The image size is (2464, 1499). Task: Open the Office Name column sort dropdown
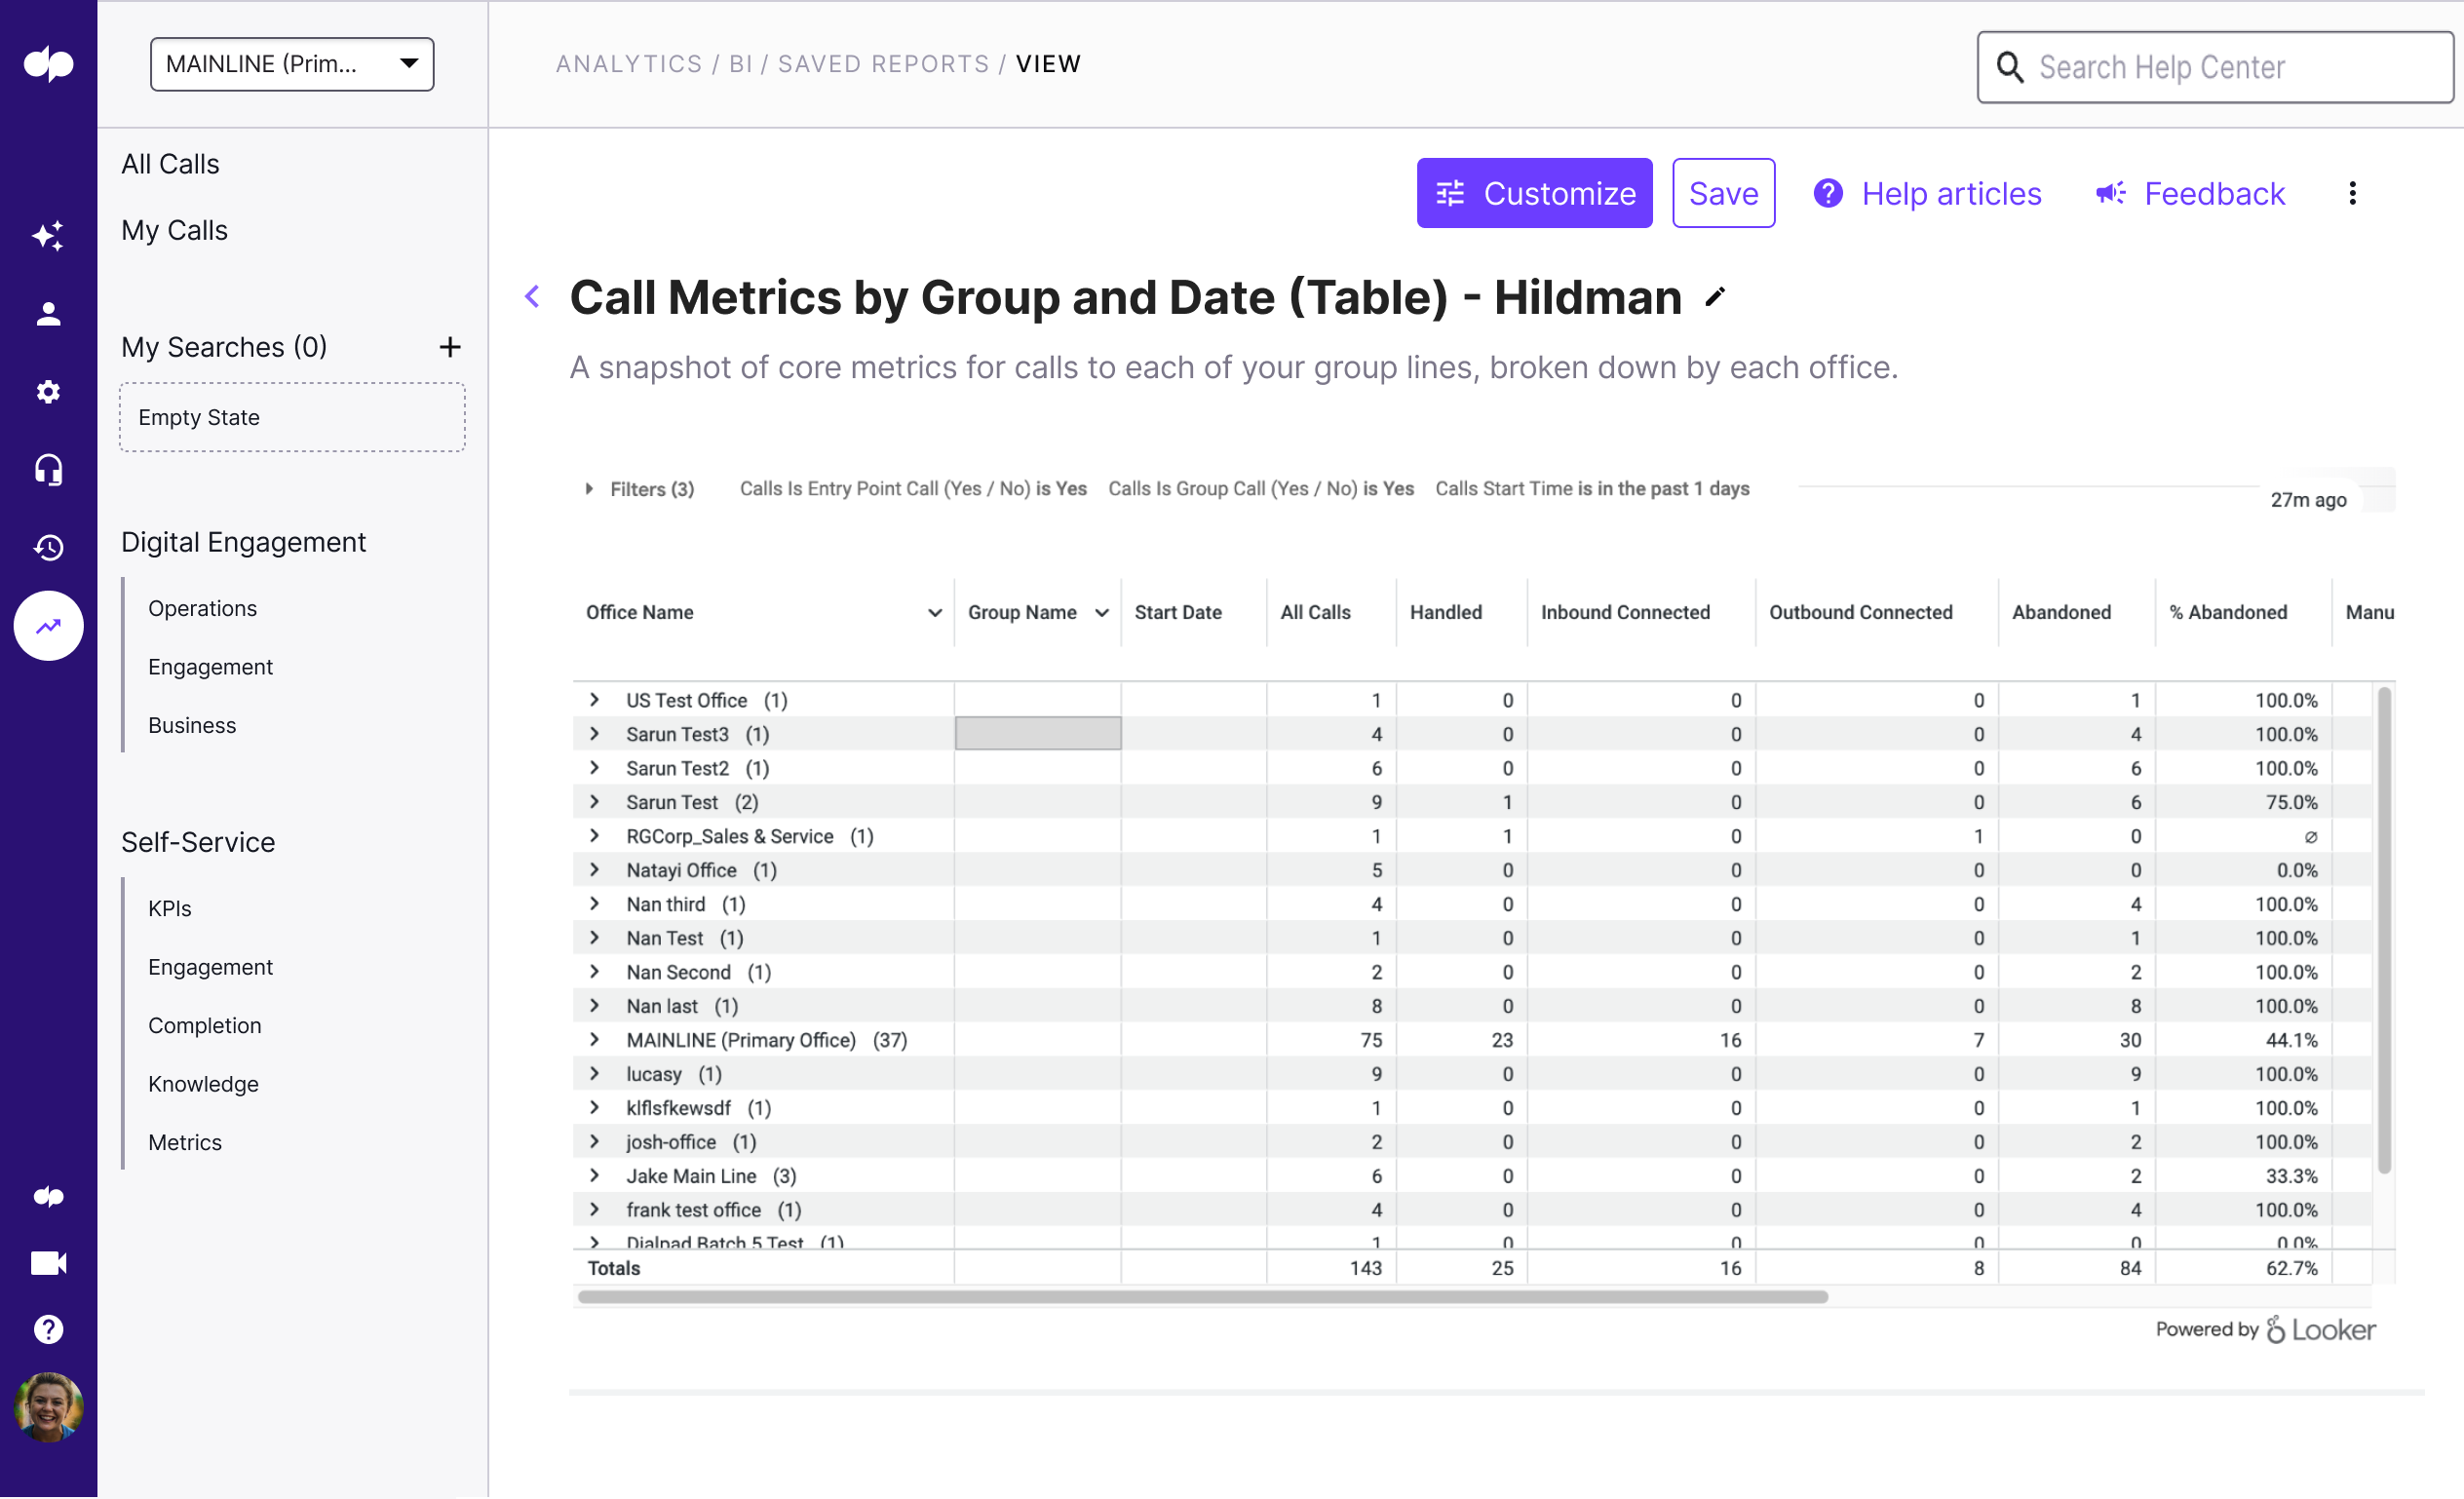point(933,612)
